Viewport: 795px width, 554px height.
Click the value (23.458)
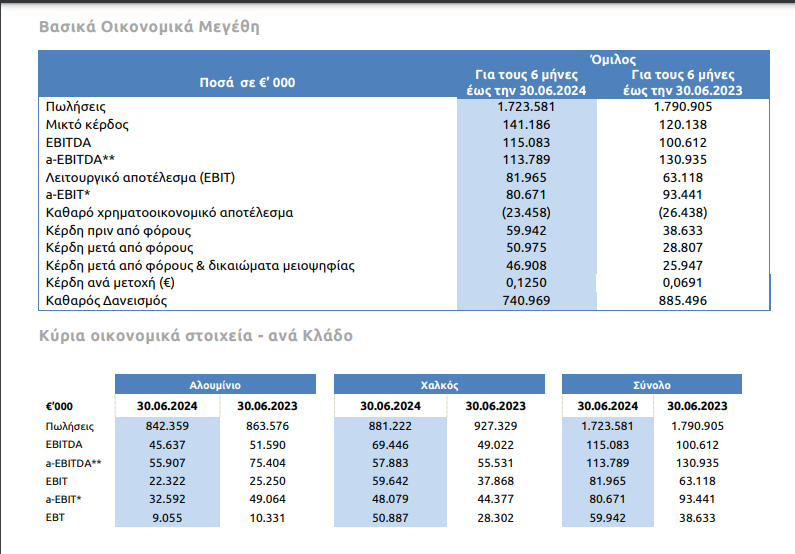click(526, 213)
